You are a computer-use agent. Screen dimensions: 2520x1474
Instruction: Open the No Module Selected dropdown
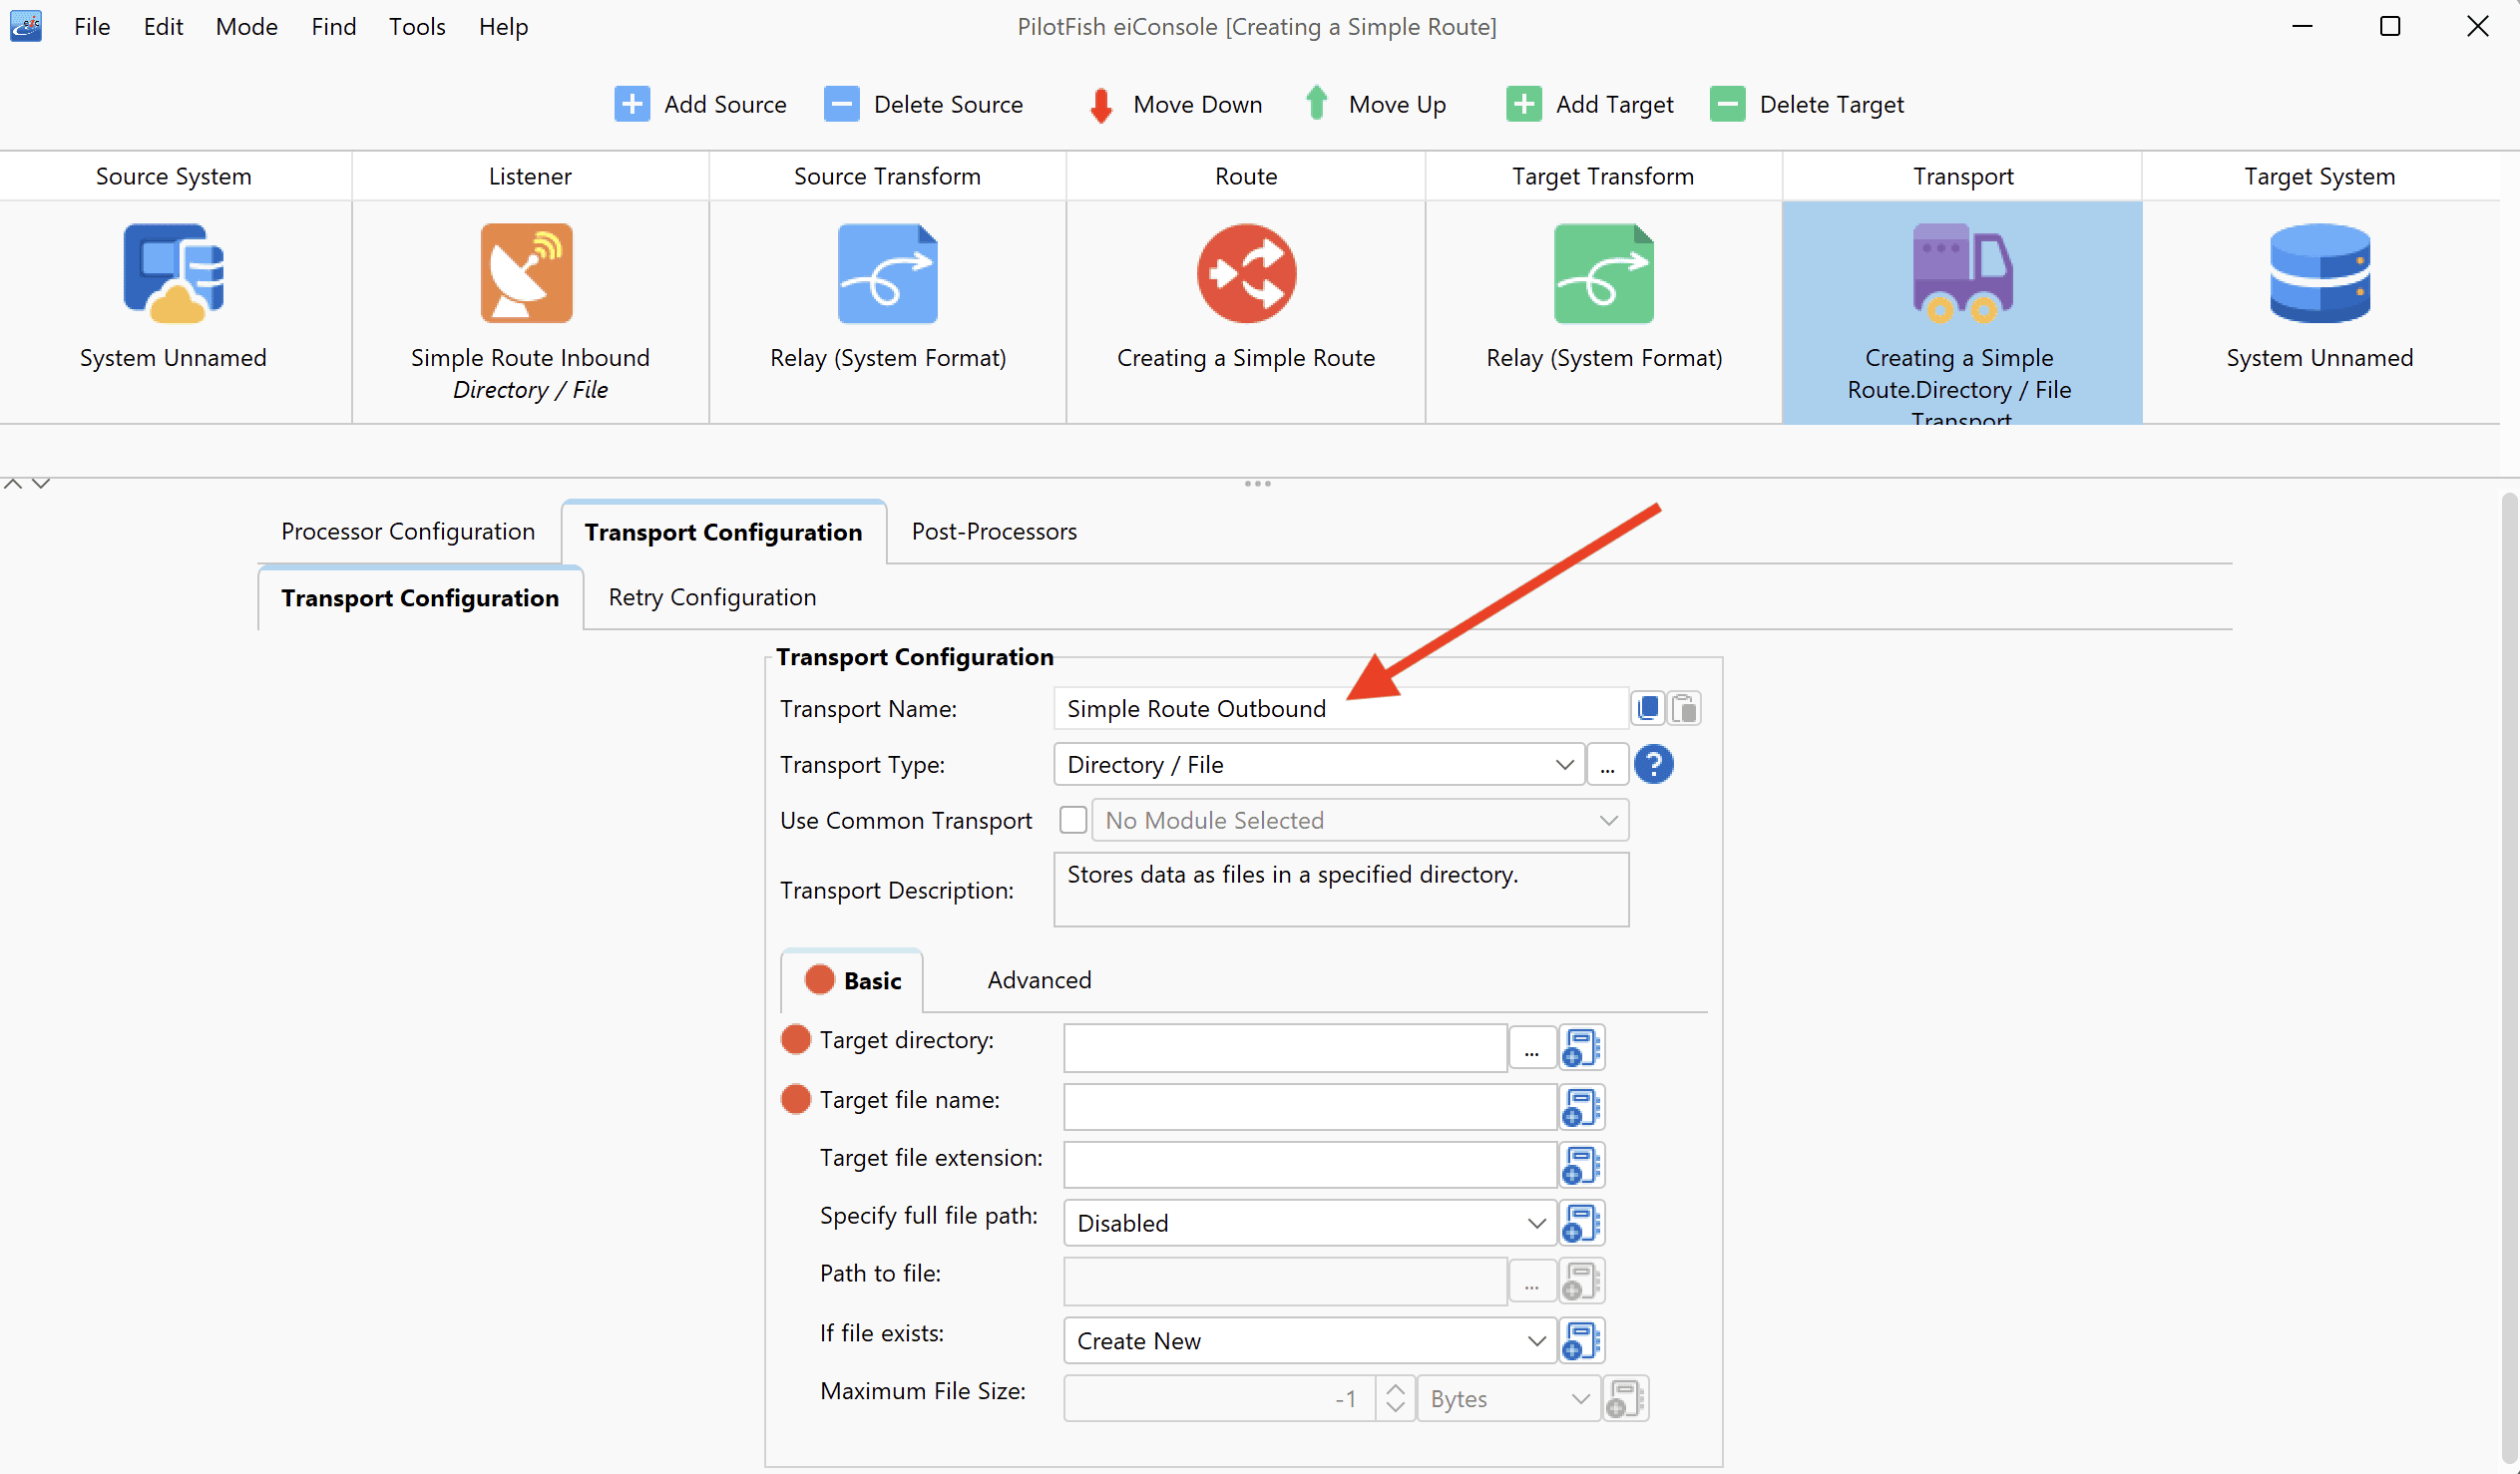coord(1360,820)
